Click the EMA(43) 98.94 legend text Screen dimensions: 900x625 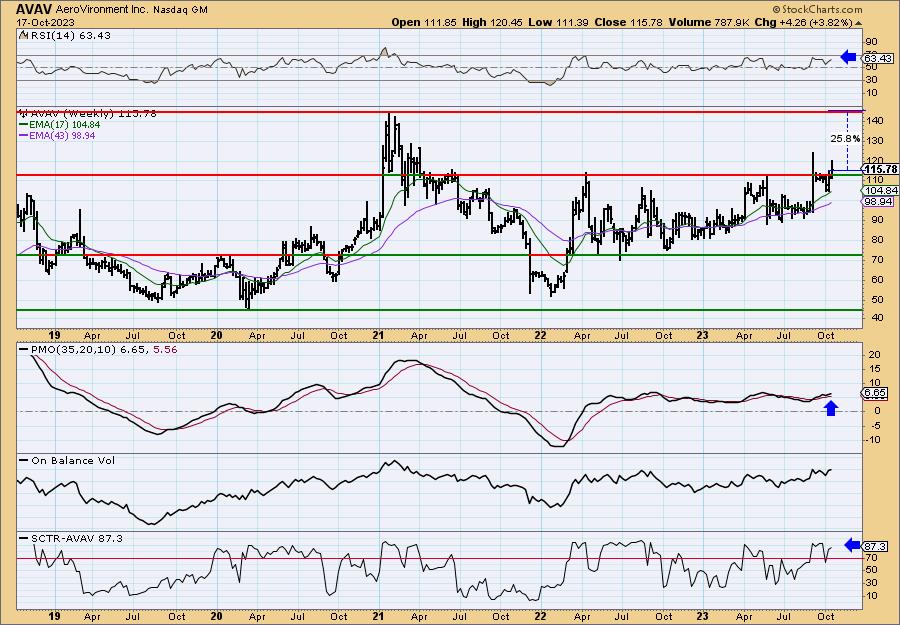(62, 136)
